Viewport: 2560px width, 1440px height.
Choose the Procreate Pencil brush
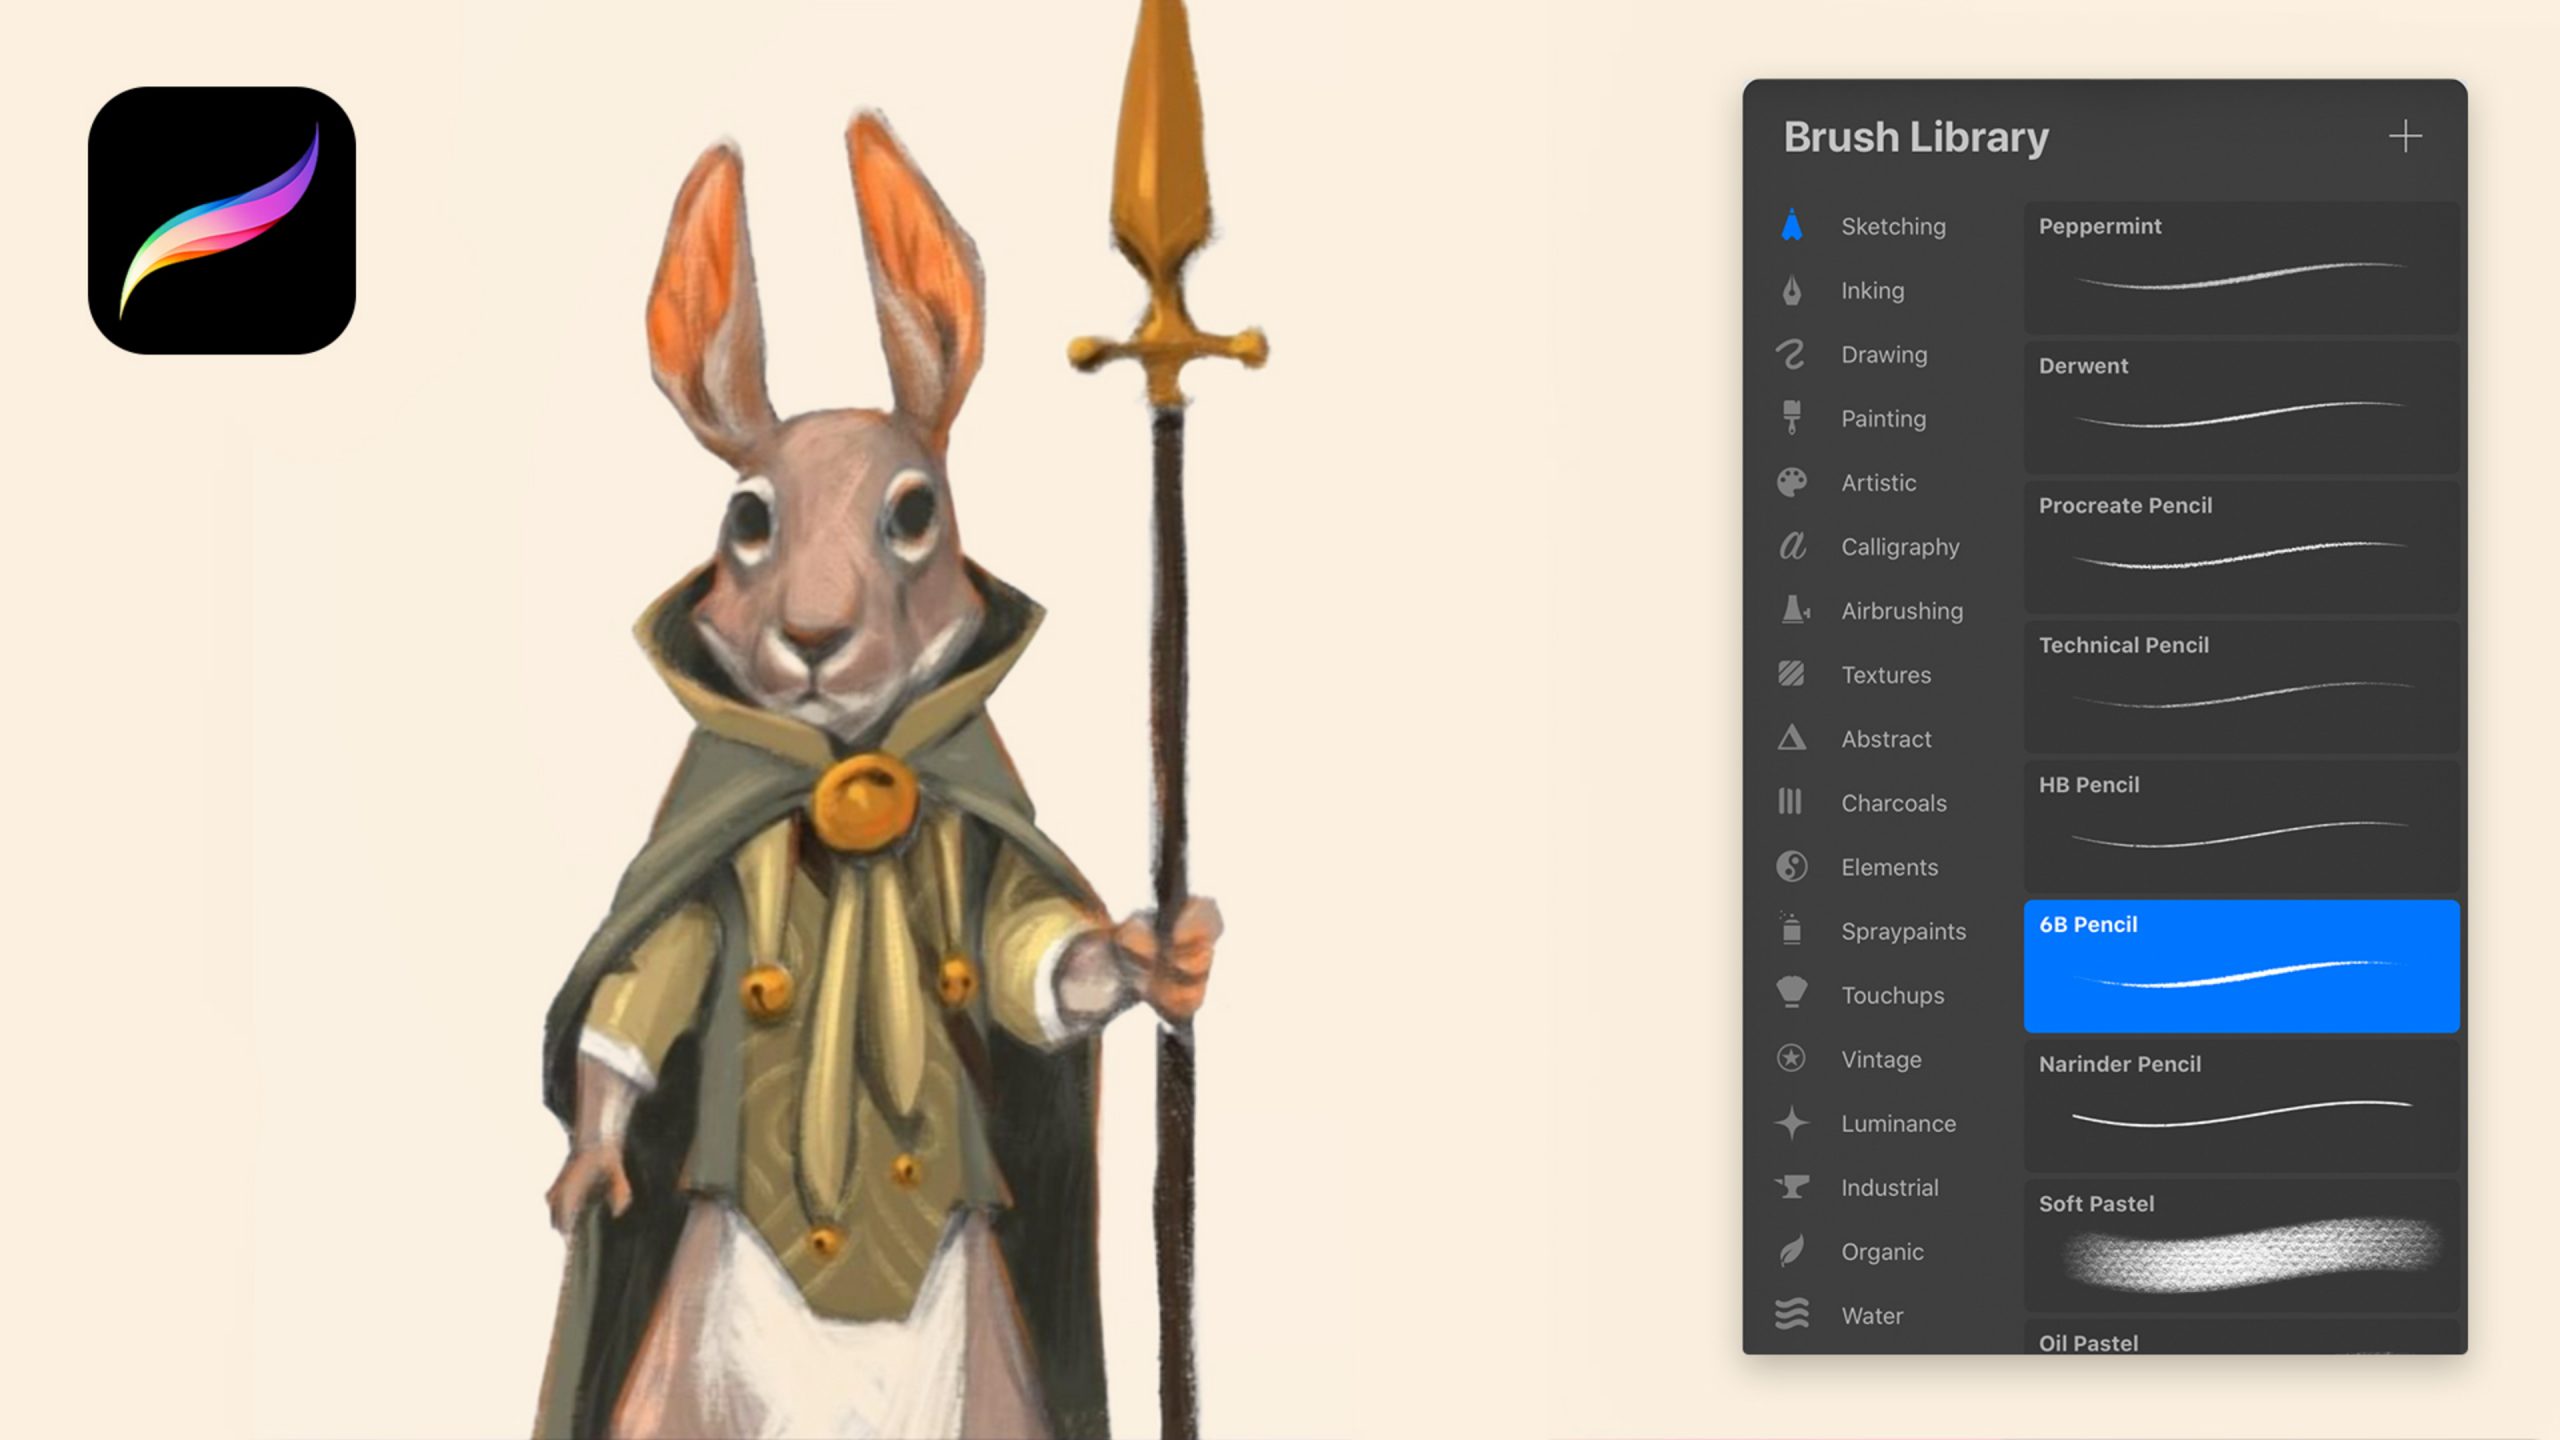point(2241,547)
